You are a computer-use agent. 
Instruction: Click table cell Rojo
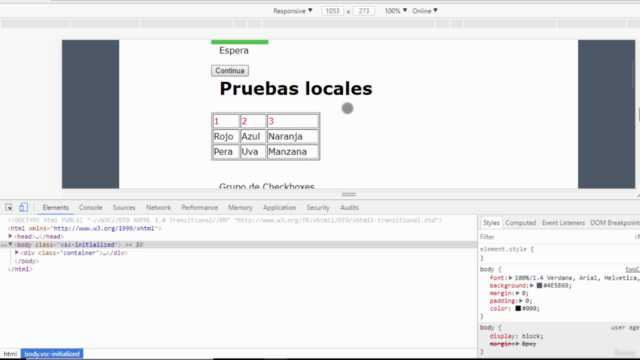(x=226, y=136)
